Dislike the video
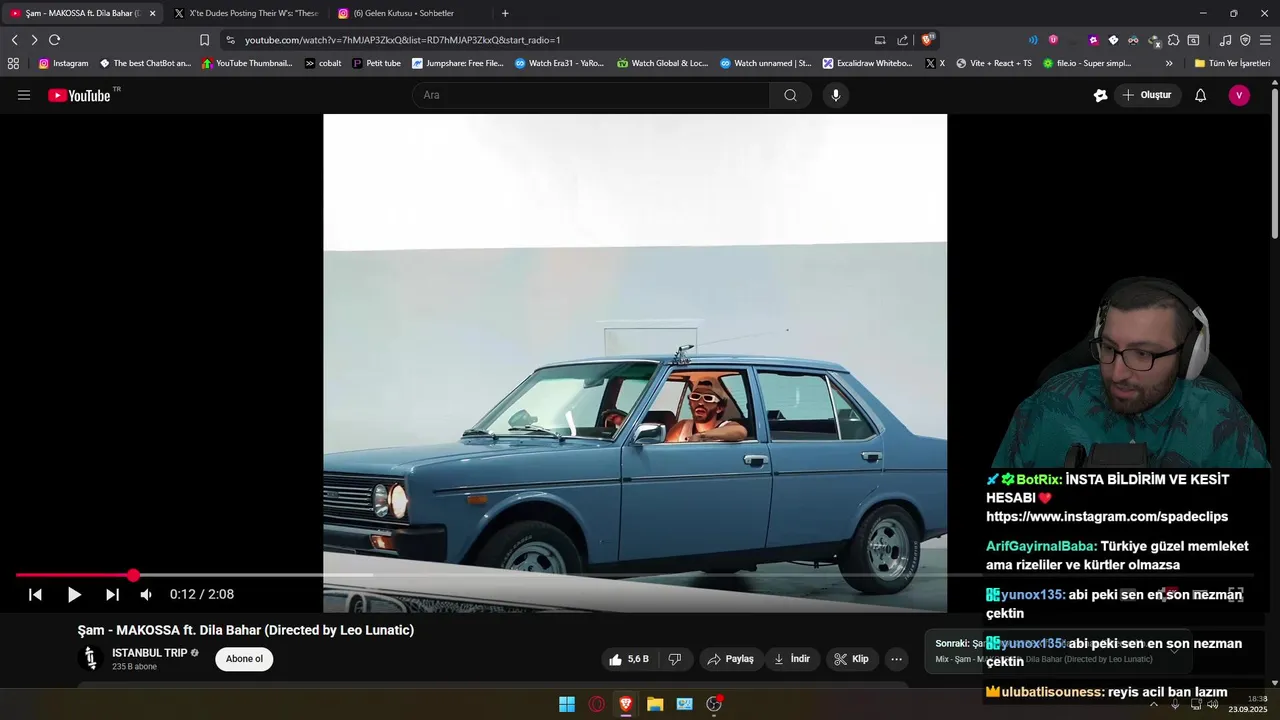This screenshot has width=1280, height=720. coord(675,659)
